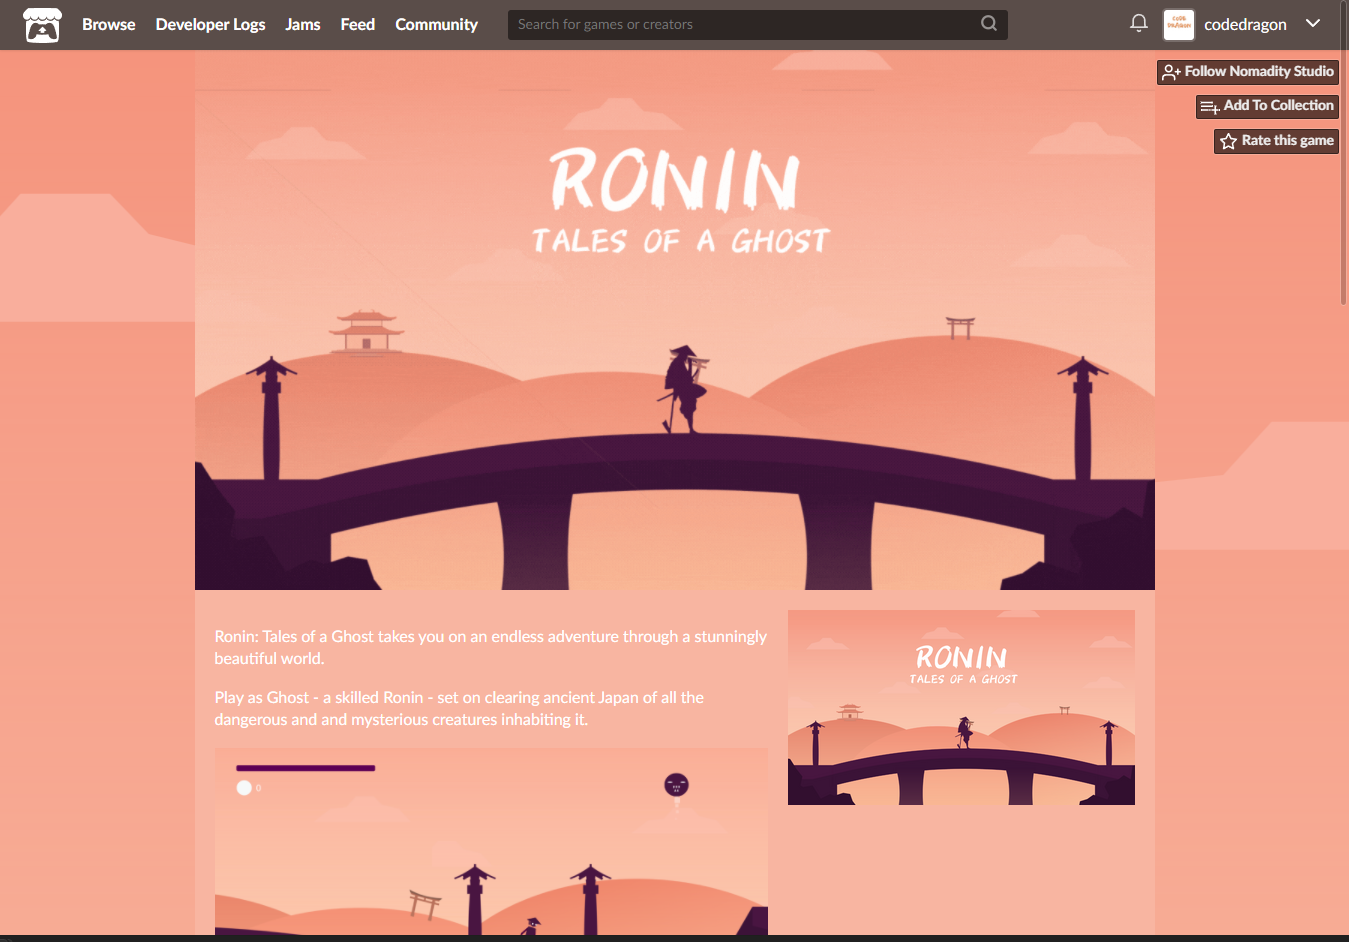Open the Ronin cover thumbnail
This screenshot has width=1349, height=942.
pos(961,707)
